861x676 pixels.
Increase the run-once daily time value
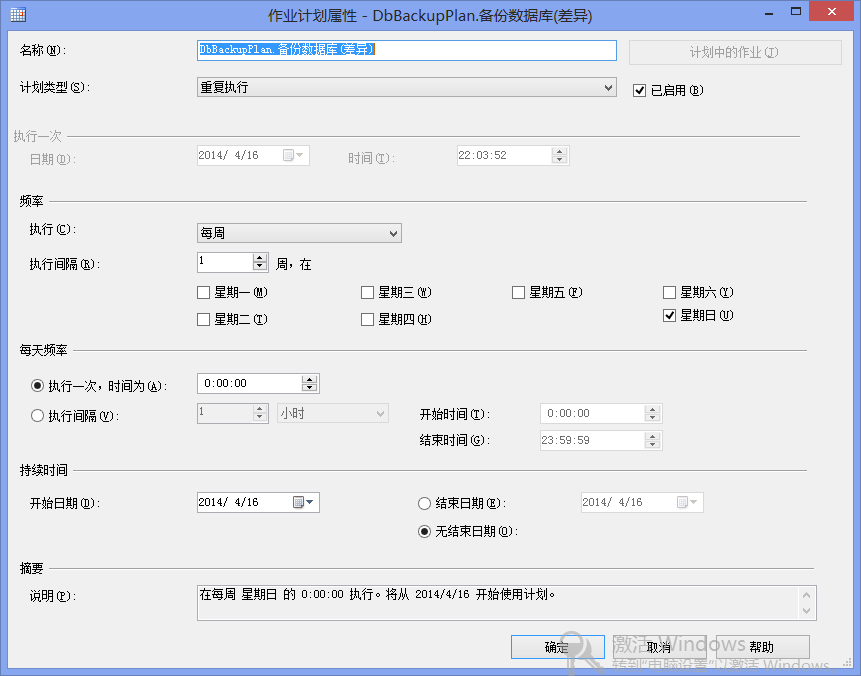point(310,379)
